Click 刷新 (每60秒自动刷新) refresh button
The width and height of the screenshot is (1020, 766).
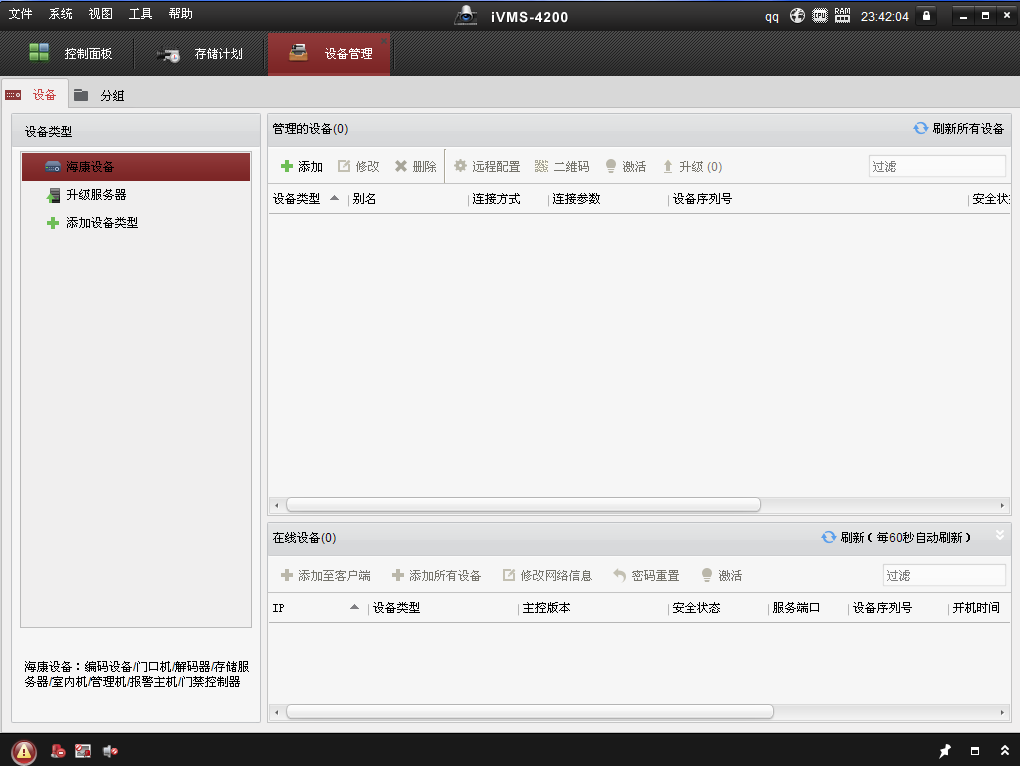(x=896, y=538)
